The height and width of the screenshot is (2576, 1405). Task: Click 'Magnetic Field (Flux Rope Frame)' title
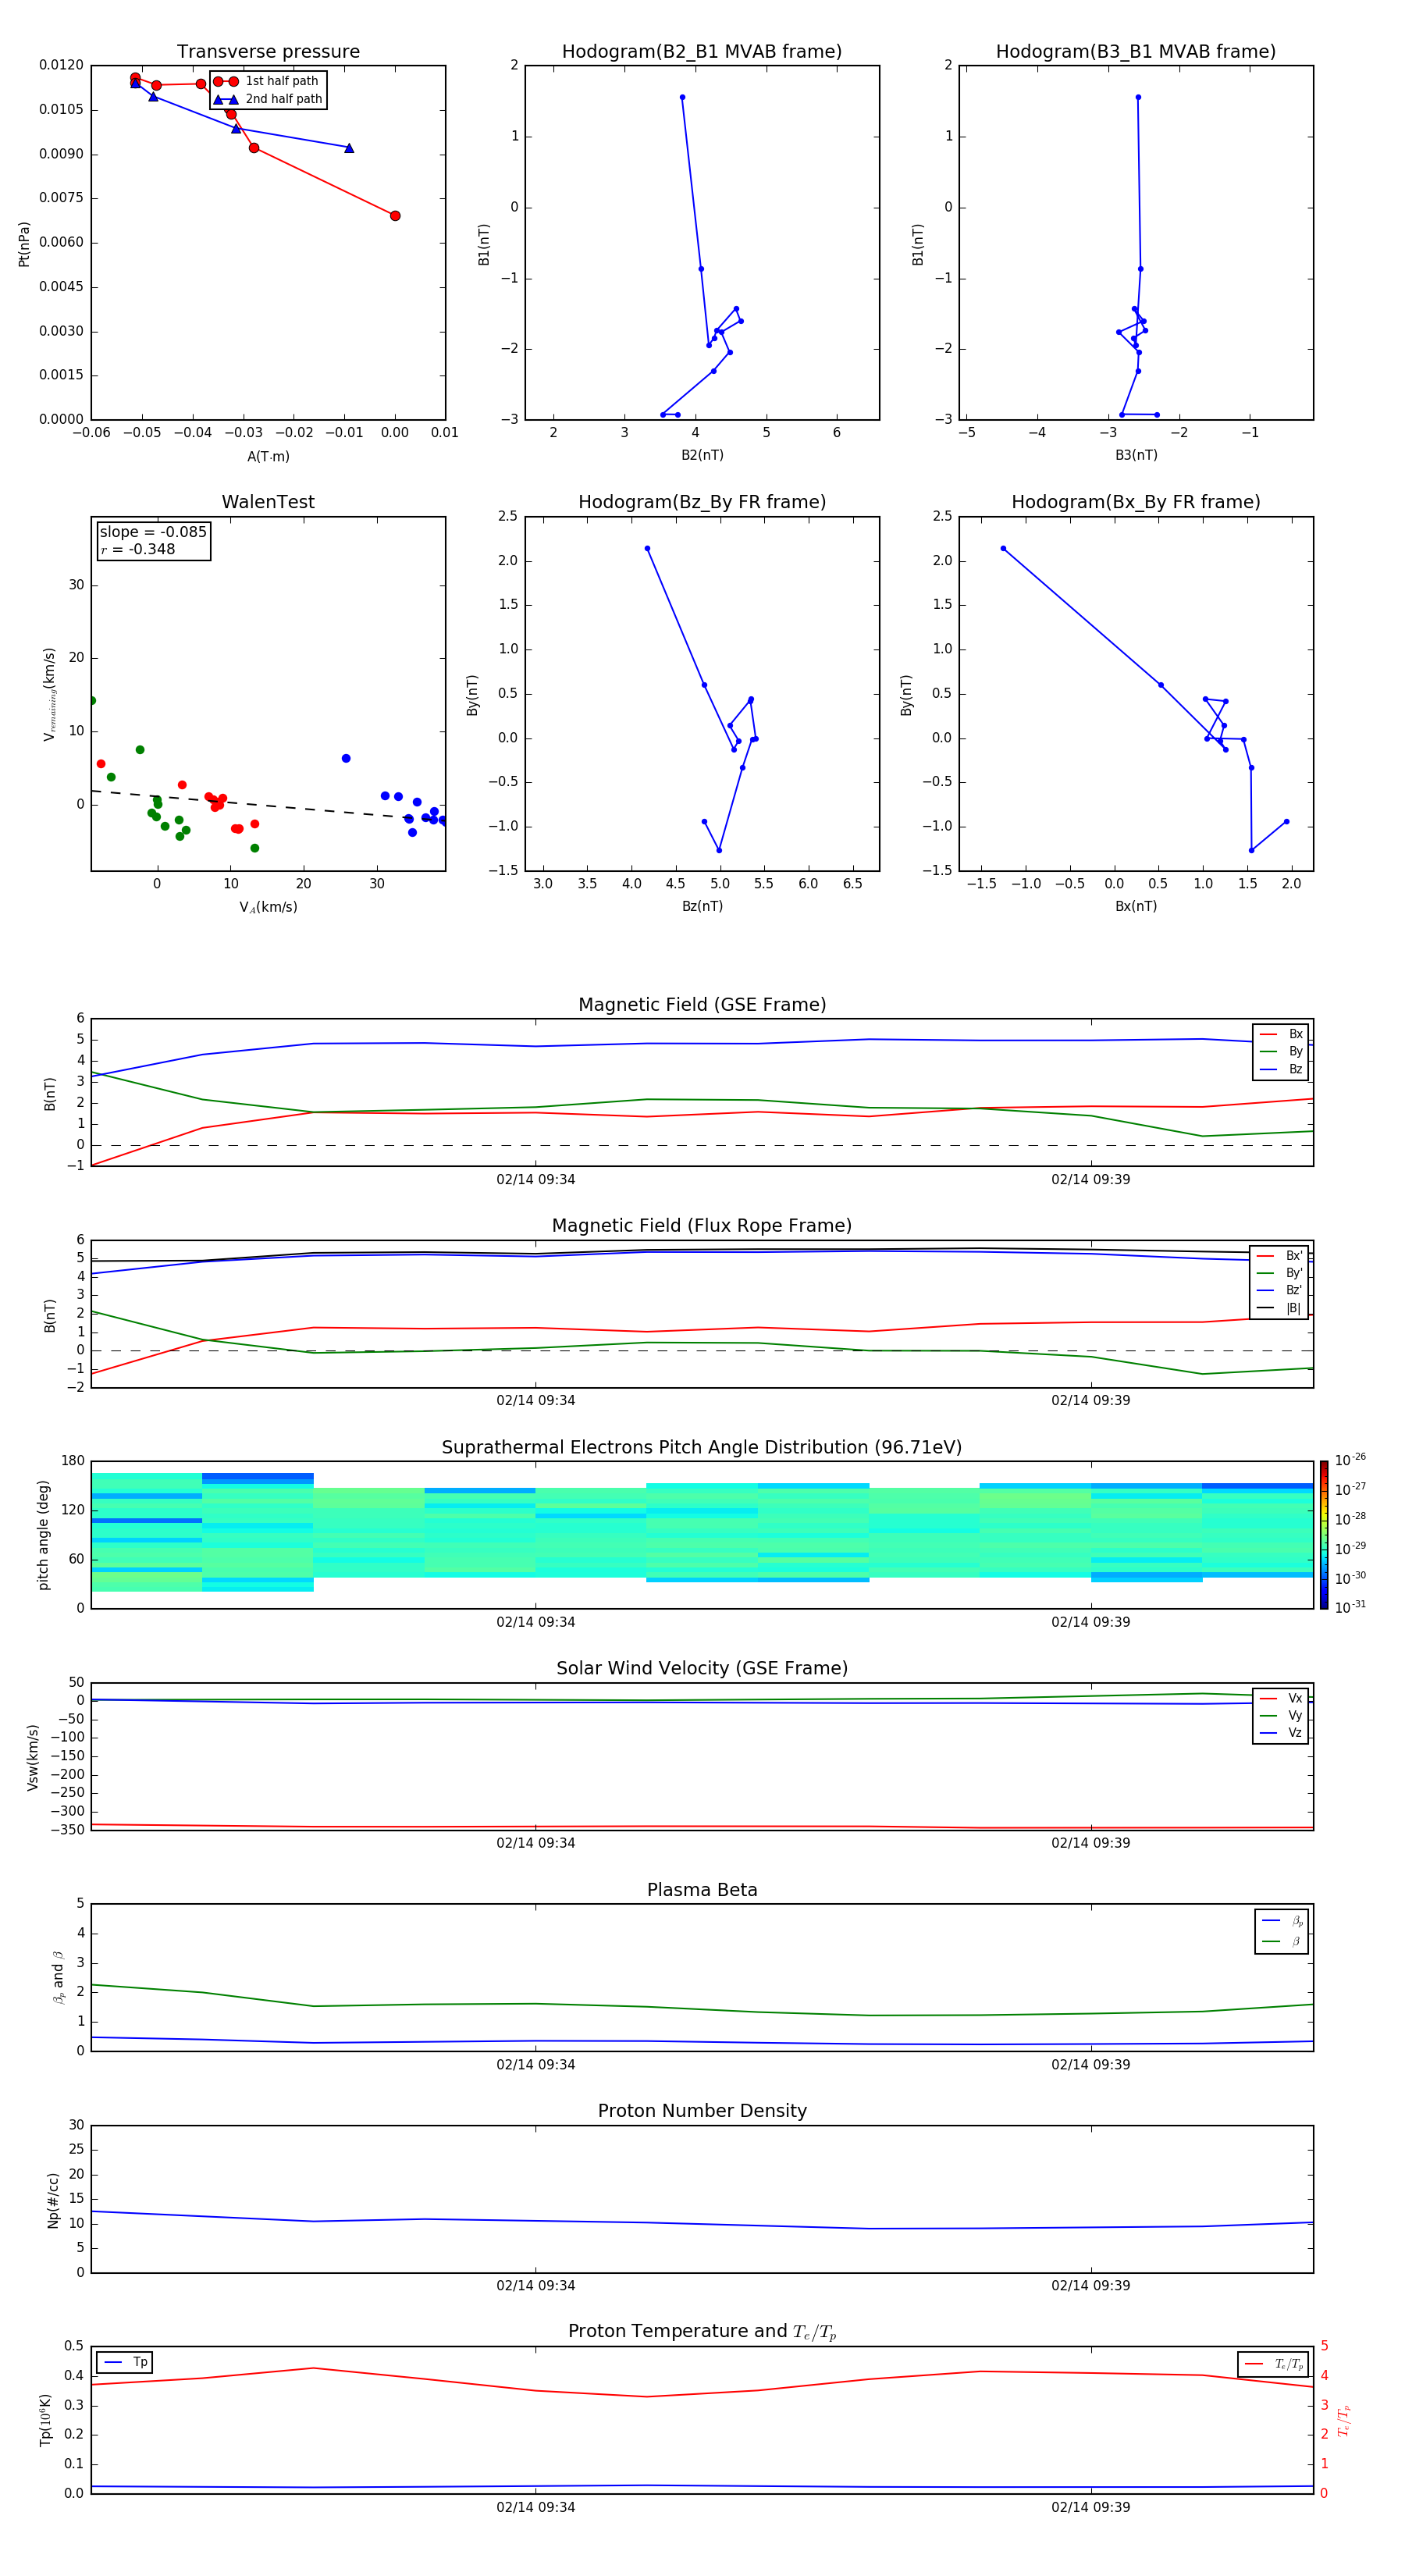[x=702, y=1226]
